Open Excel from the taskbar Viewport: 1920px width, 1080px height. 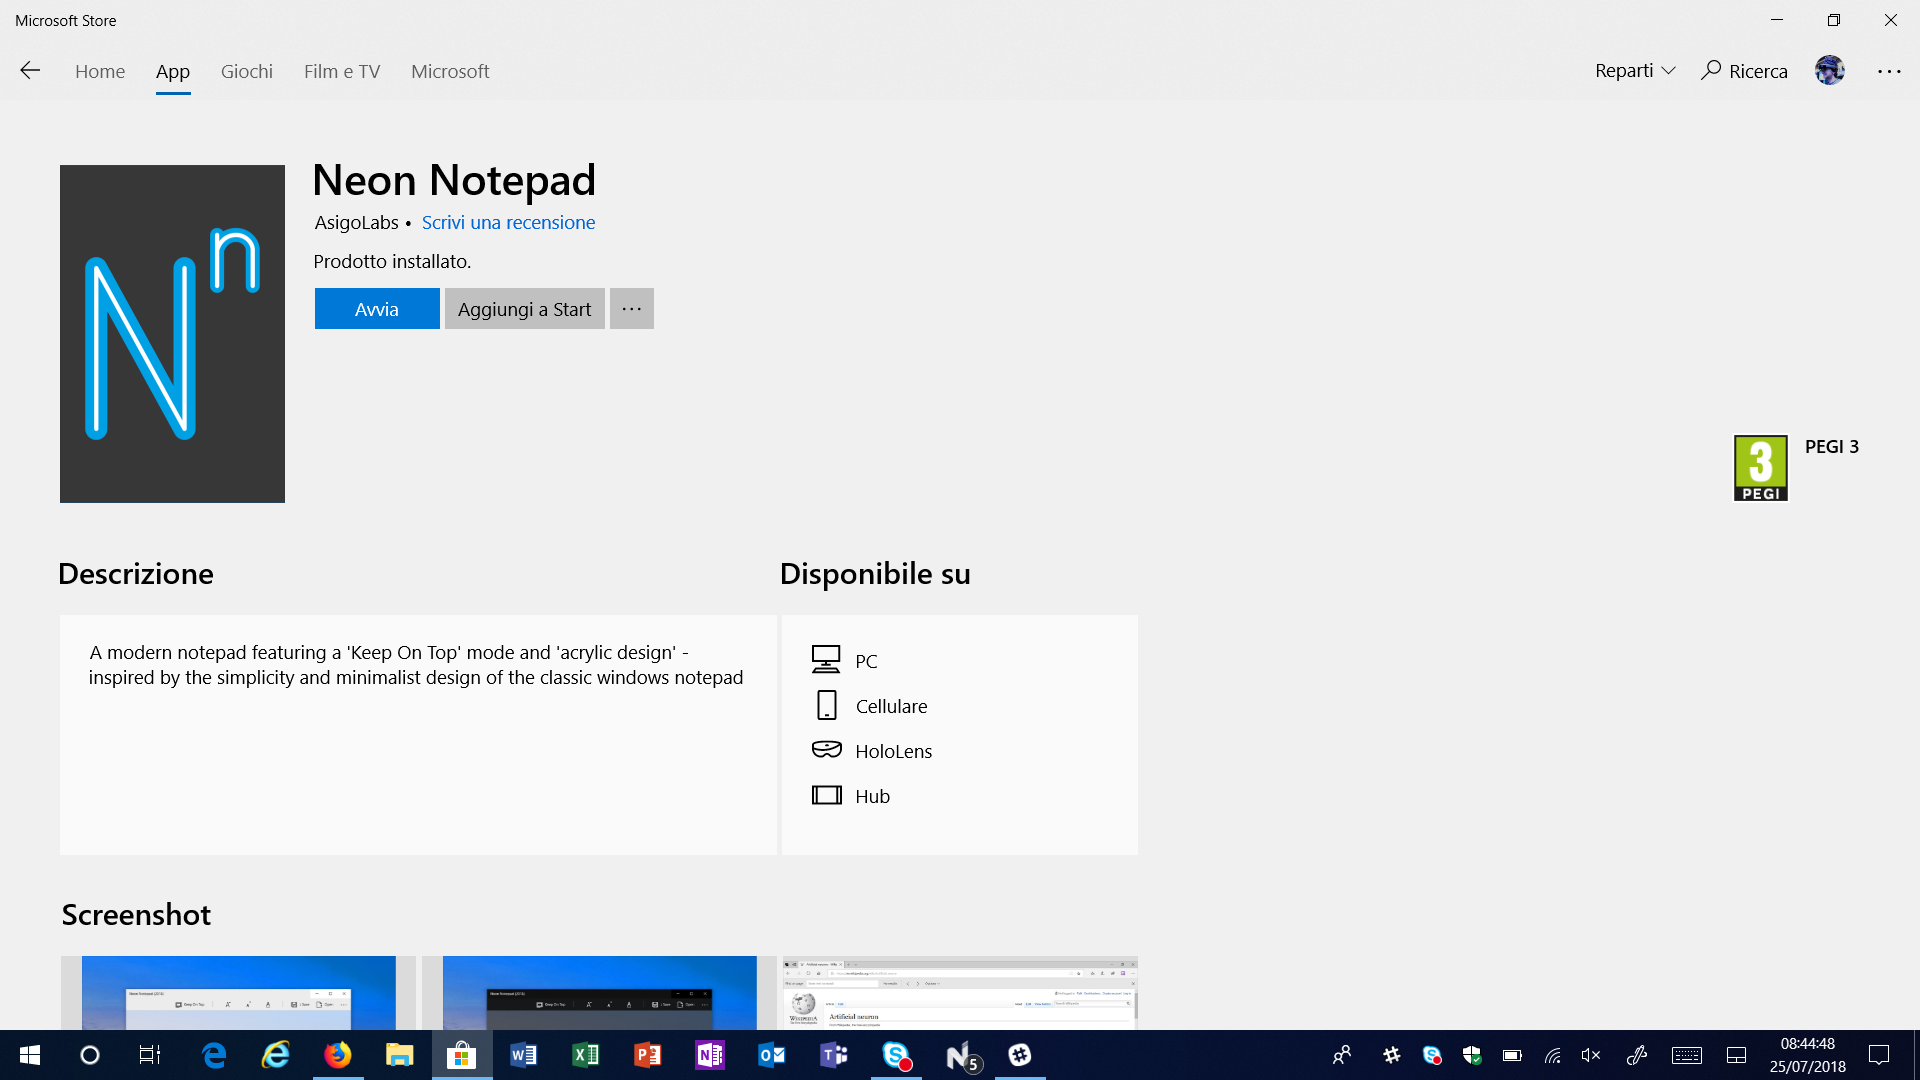point(586,1055)
